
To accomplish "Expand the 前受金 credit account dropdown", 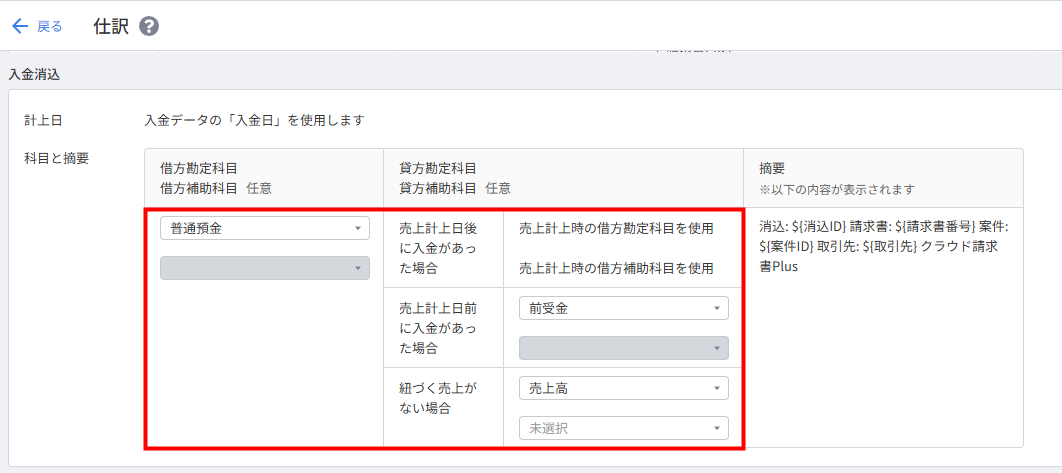I will pos(624,308).
